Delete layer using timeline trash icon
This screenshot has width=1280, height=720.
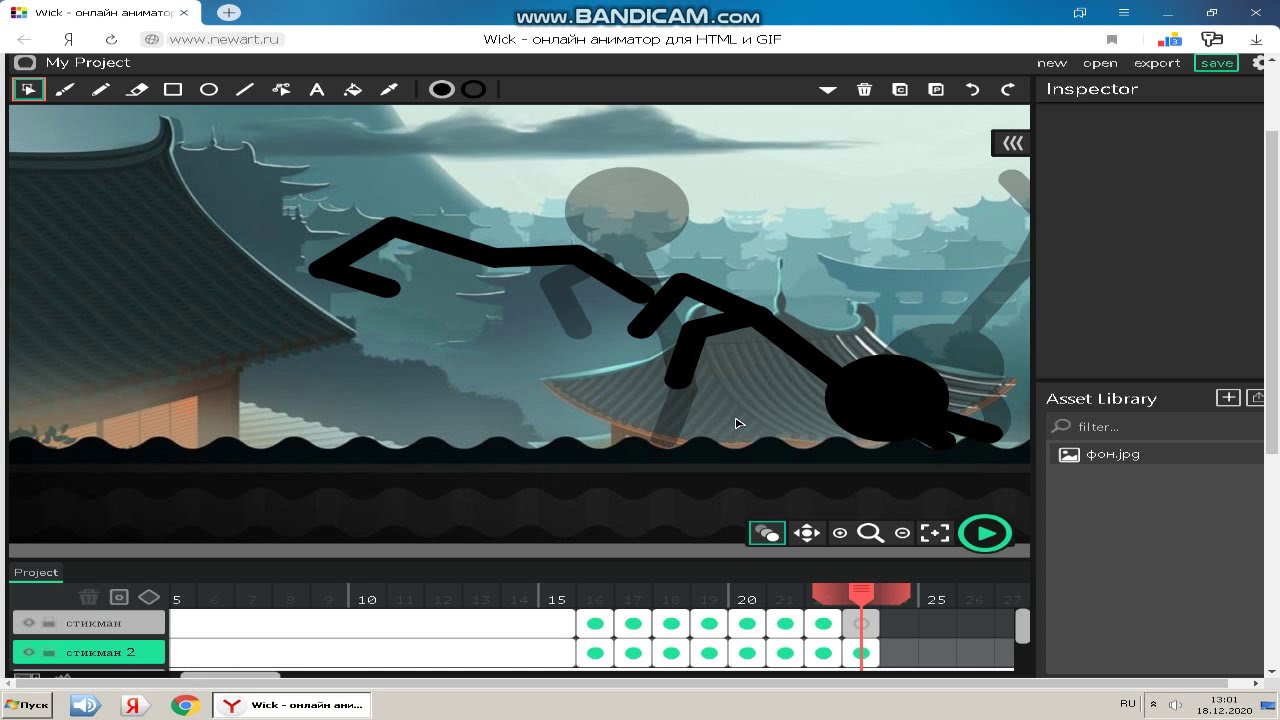pos(89,597)
